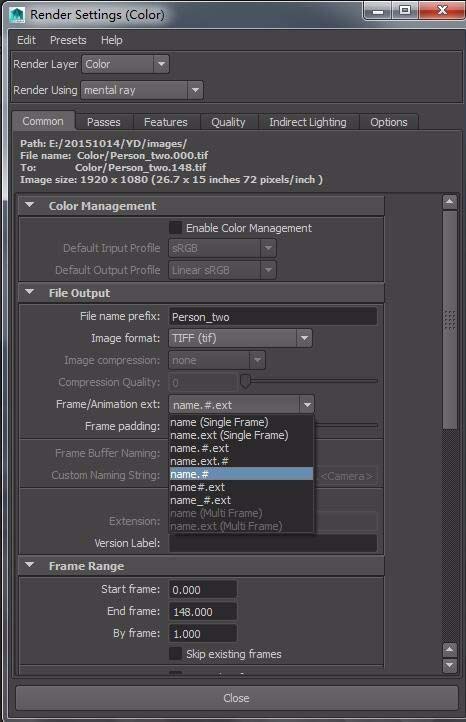Screen dimensions: 466x722
Task: Open the Presets menu
Action: (x=68, y=40)
